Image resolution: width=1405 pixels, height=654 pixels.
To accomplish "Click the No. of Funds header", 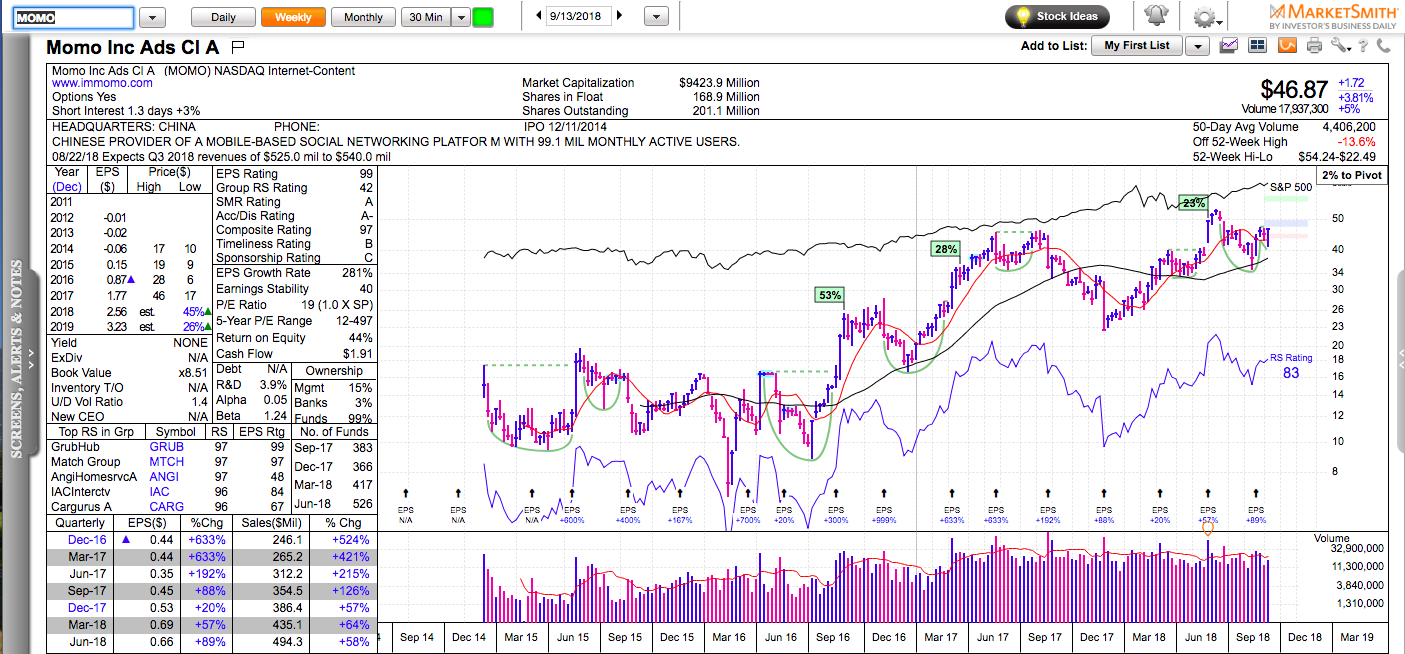I will click(334, 432).
